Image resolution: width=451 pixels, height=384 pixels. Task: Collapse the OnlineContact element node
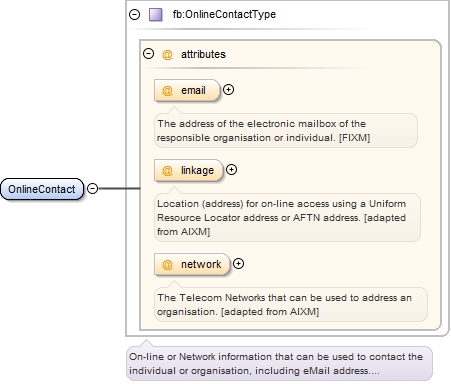point(92,189)
